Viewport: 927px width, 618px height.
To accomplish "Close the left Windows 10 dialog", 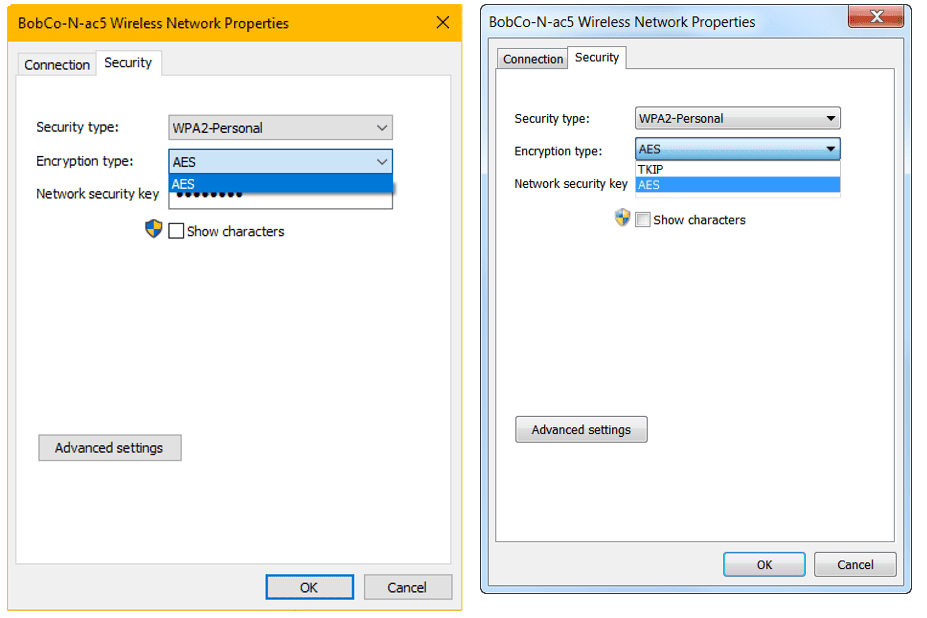I will (443, 22).
